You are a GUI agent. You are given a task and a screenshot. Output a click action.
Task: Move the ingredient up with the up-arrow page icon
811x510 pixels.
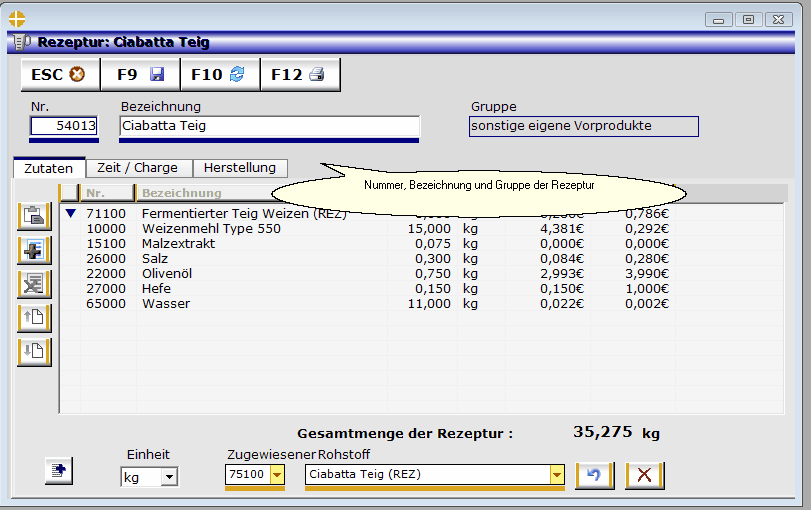point(34,318)
